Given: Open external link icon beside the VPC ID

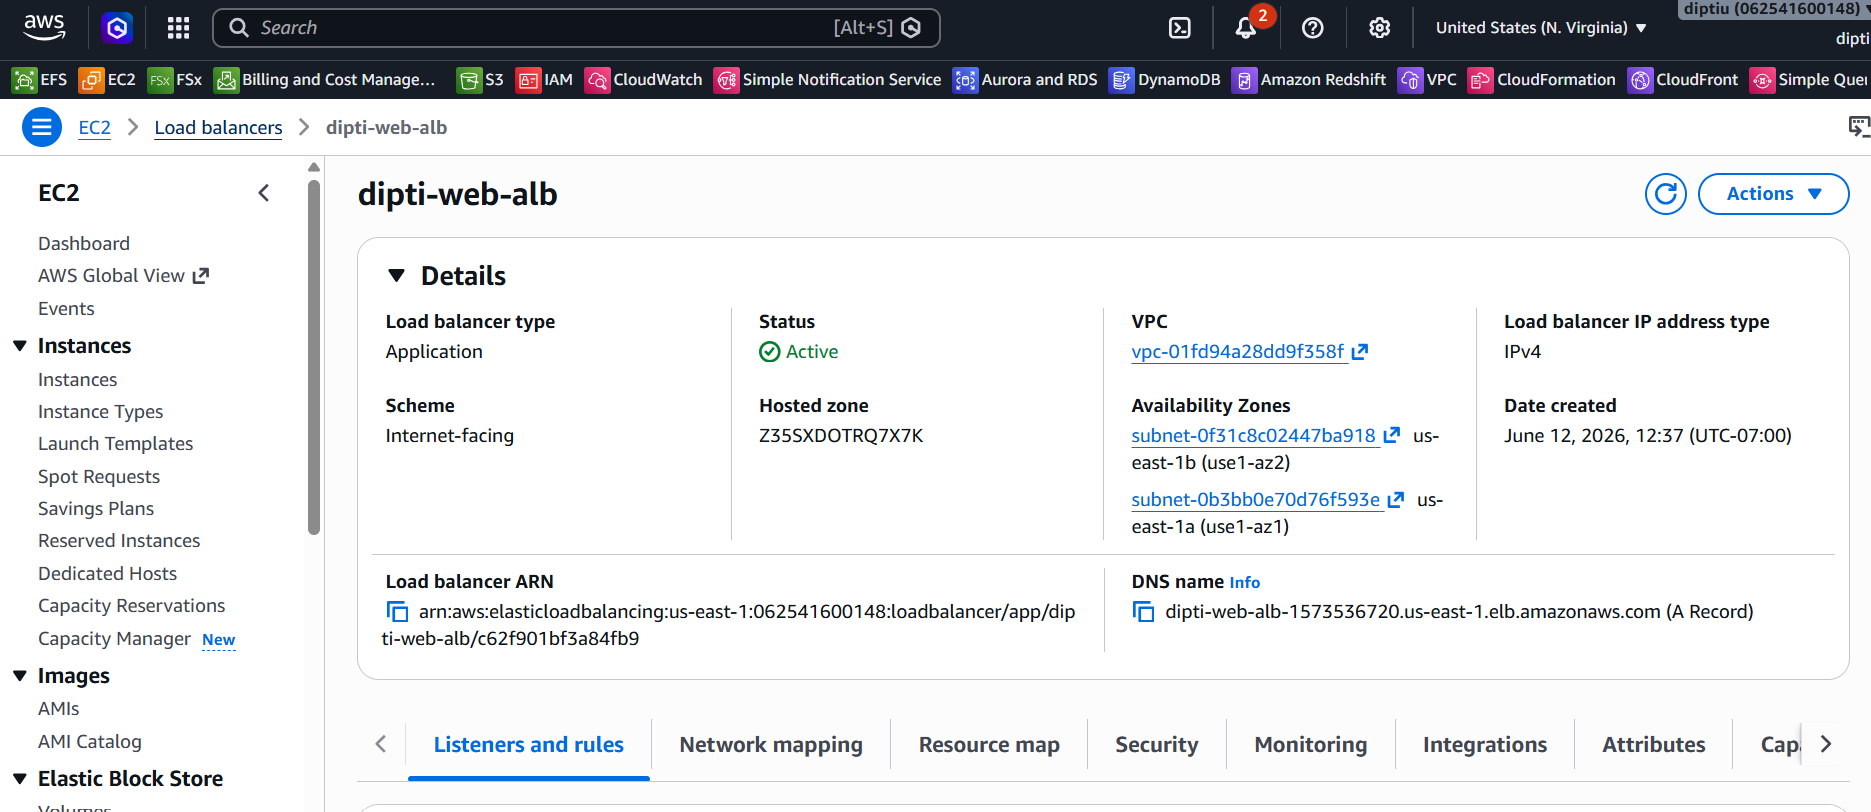Looking at the screenshot, I should [1360, 352].
